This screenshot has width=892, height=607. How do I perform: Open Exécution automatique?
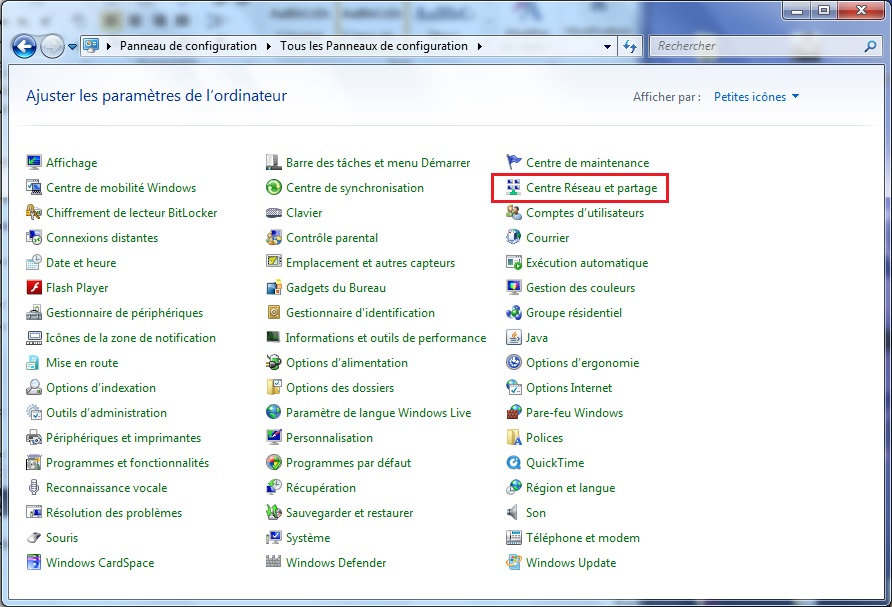pyautogui.click(x=587, y=263)
